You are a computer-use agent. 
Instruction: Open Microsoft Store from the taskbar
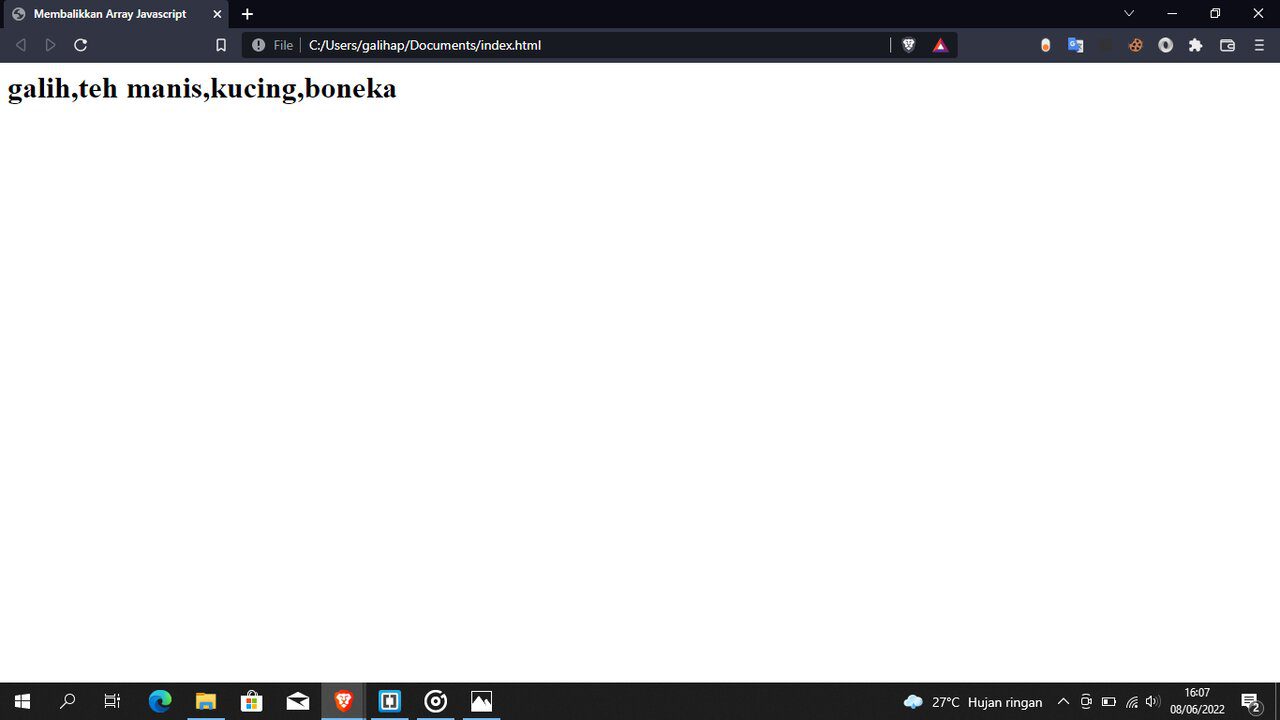[x=252, y=701]
